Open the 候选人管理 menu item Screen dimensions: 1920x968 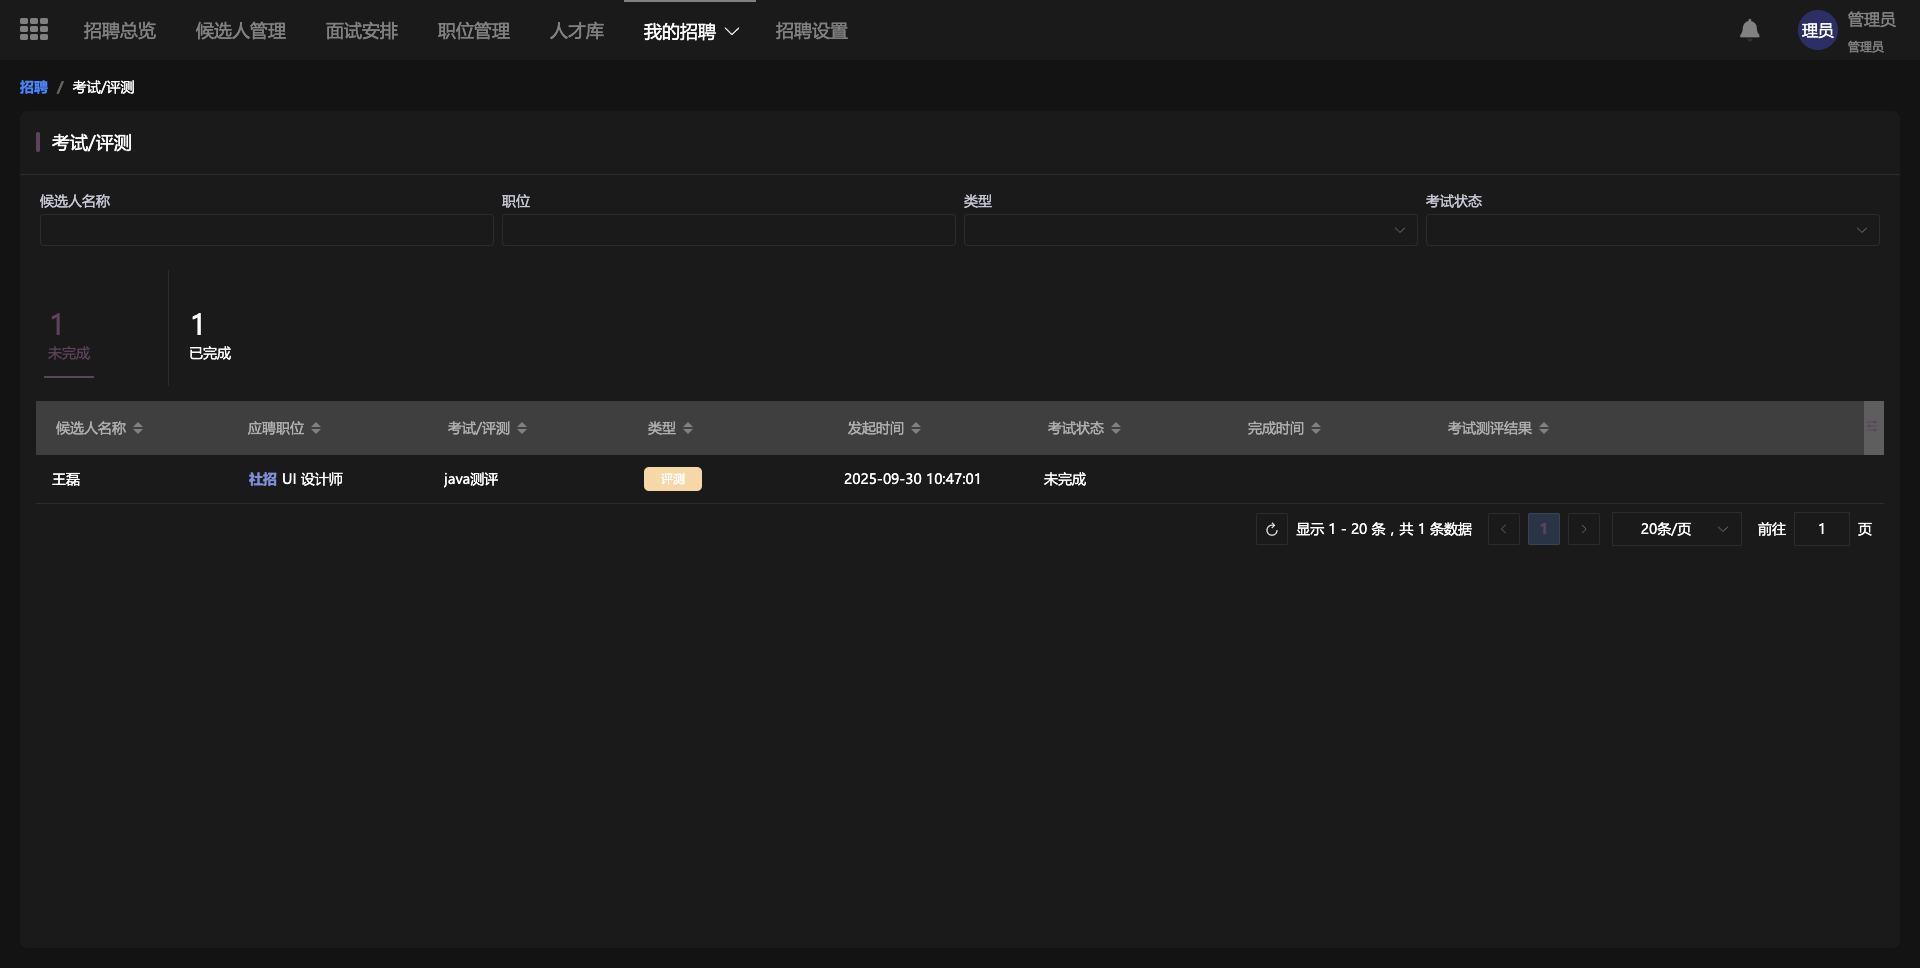click(240, 31)
